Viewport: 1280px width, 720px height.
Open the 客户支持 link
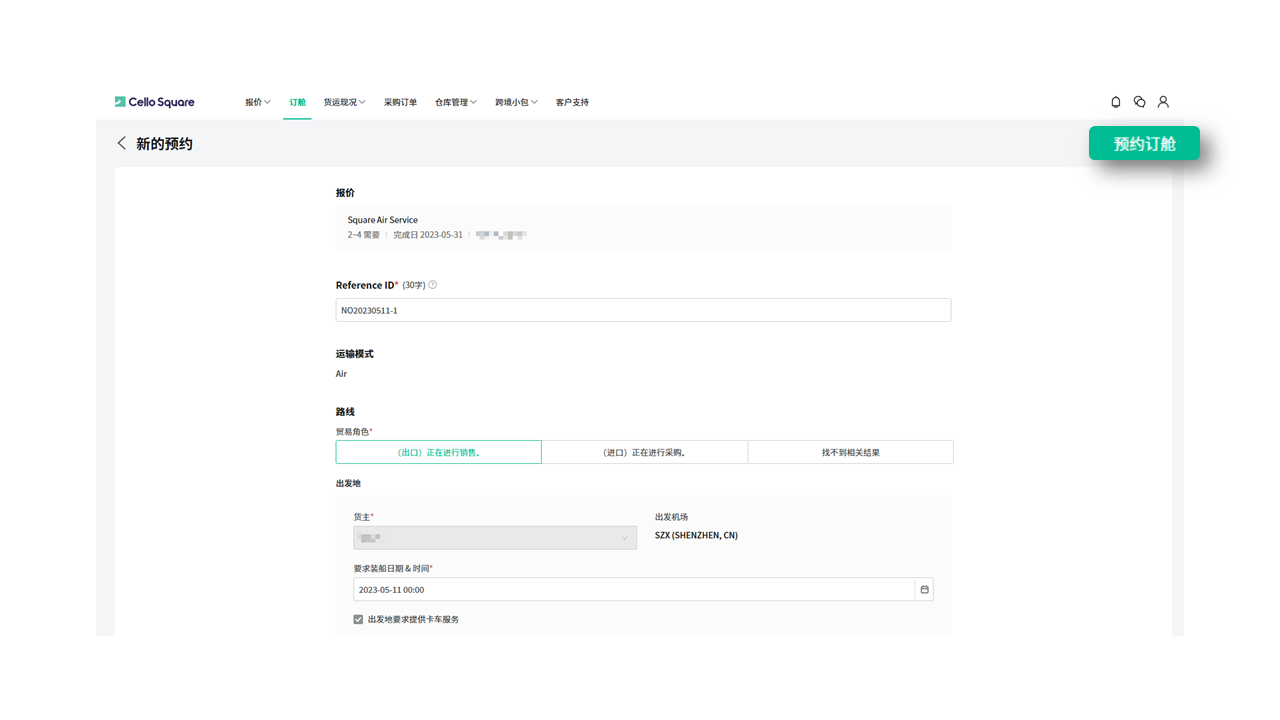(x=572, y=102)
